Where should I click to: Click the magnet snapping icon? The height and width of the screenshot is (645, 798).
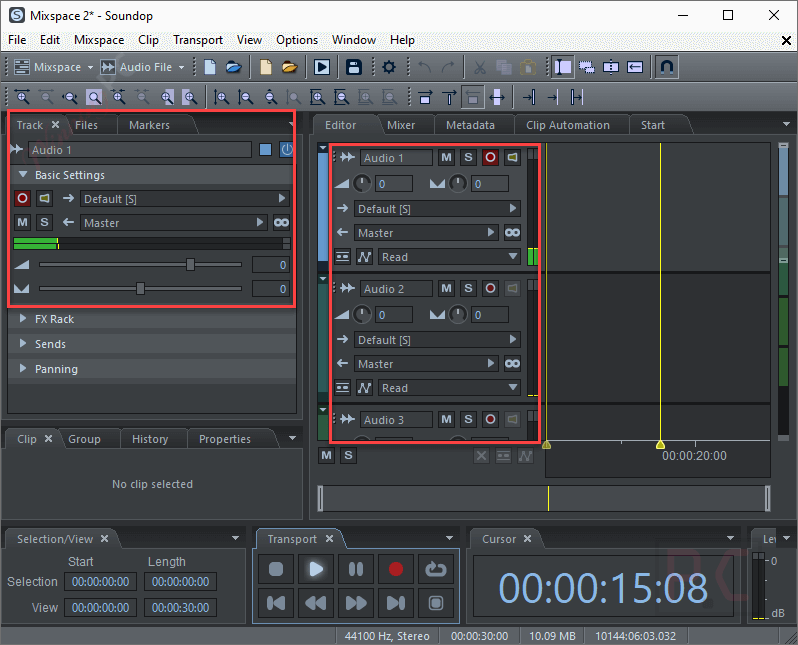(667, 67)
